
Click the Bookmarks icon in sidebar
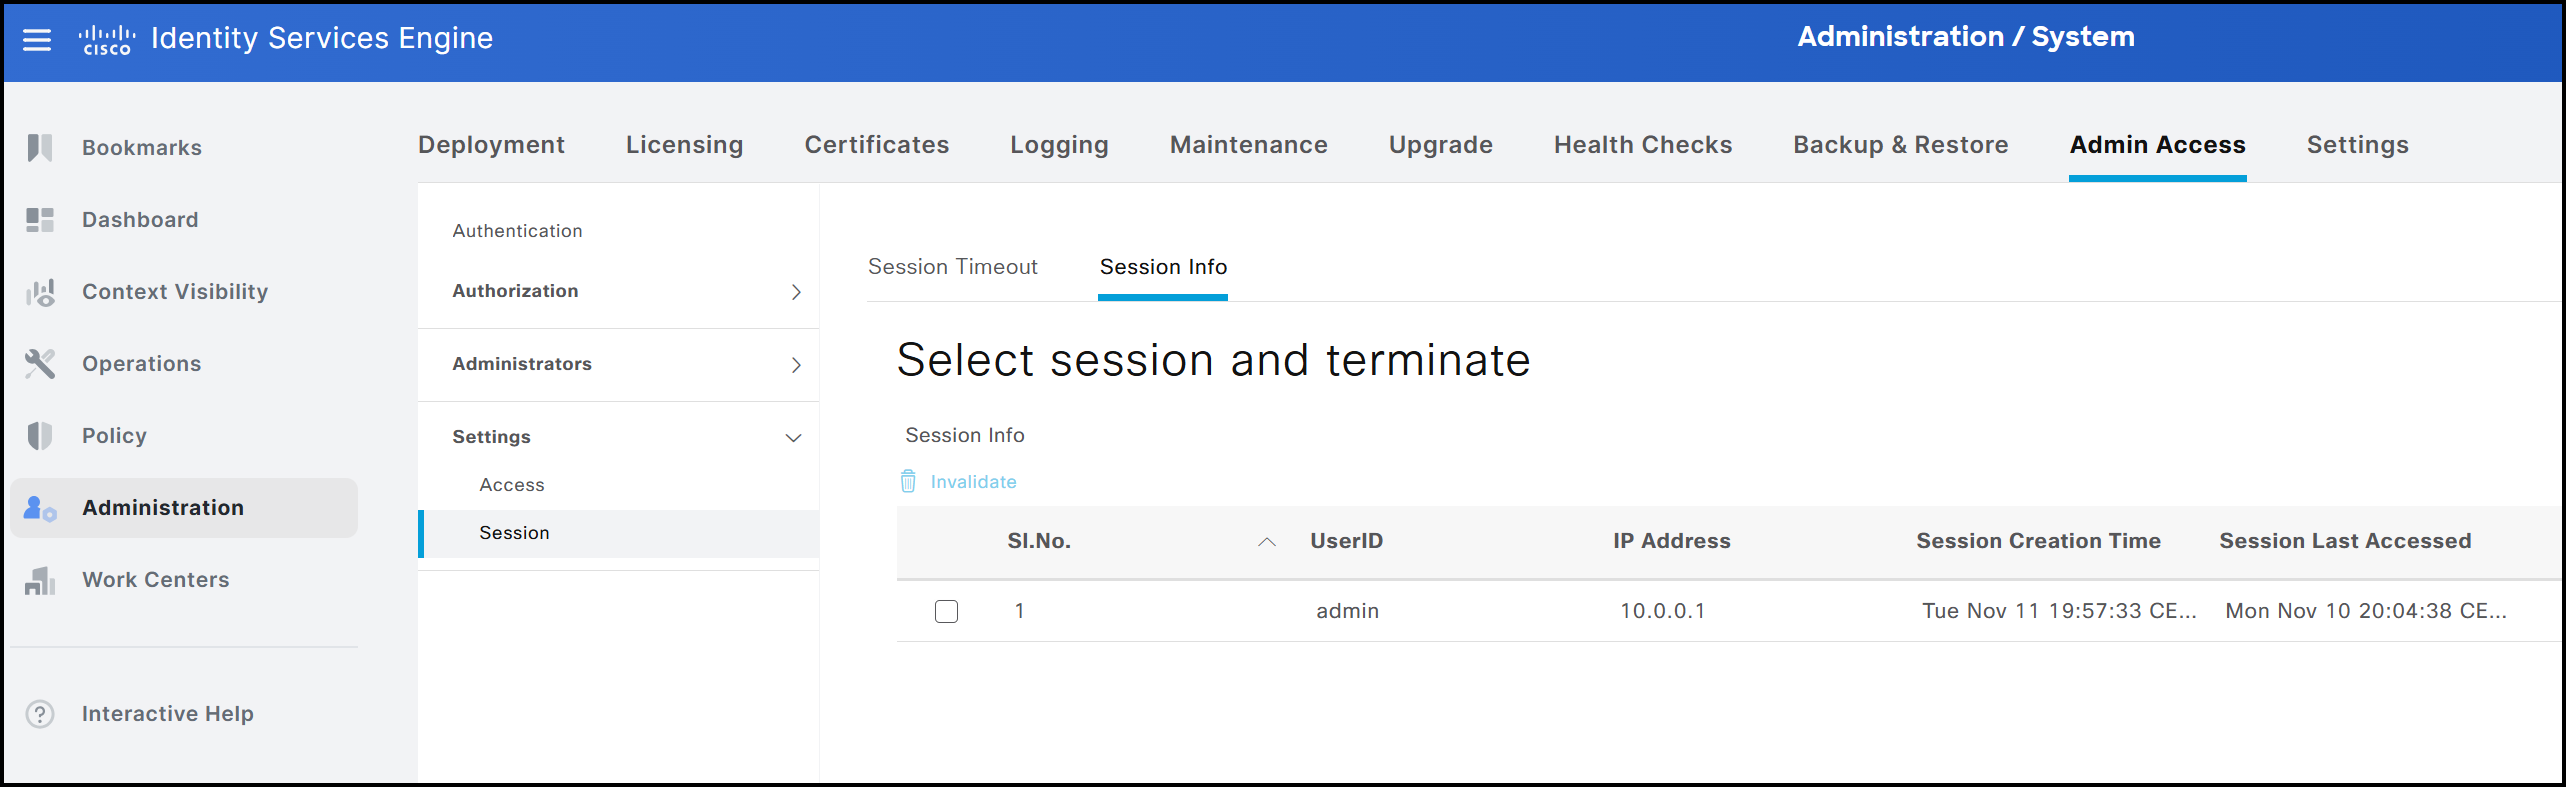point(40,147)
